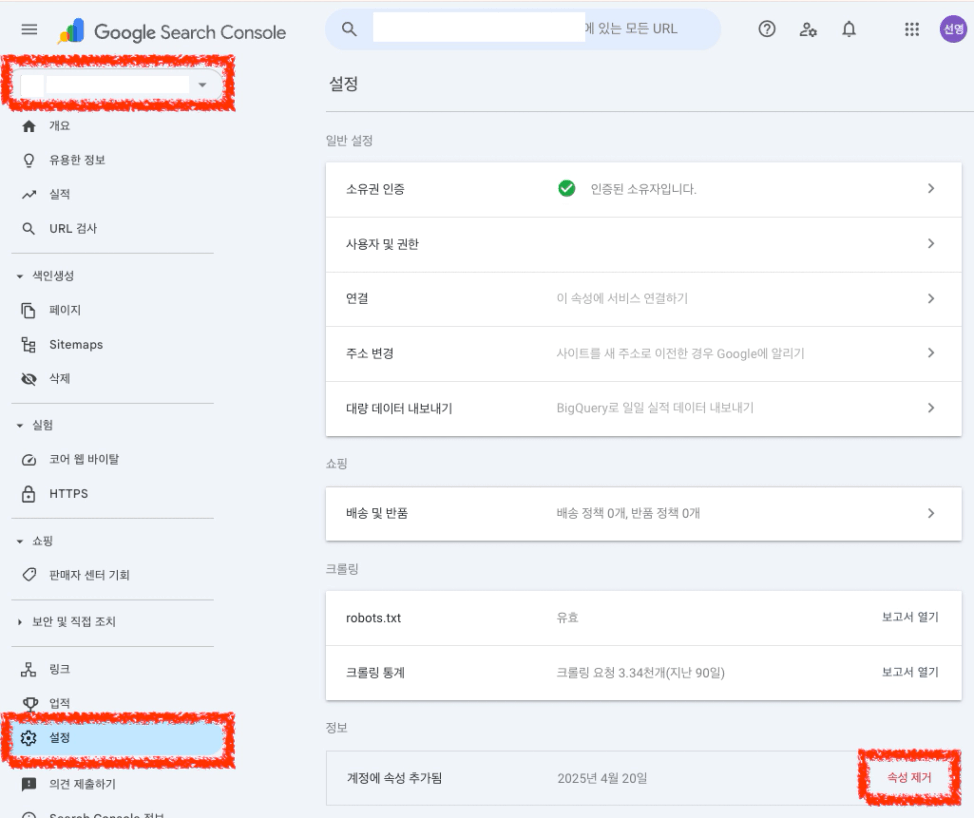
Task: Go to 실적 in the sidebar
Action: click(60, 194)
